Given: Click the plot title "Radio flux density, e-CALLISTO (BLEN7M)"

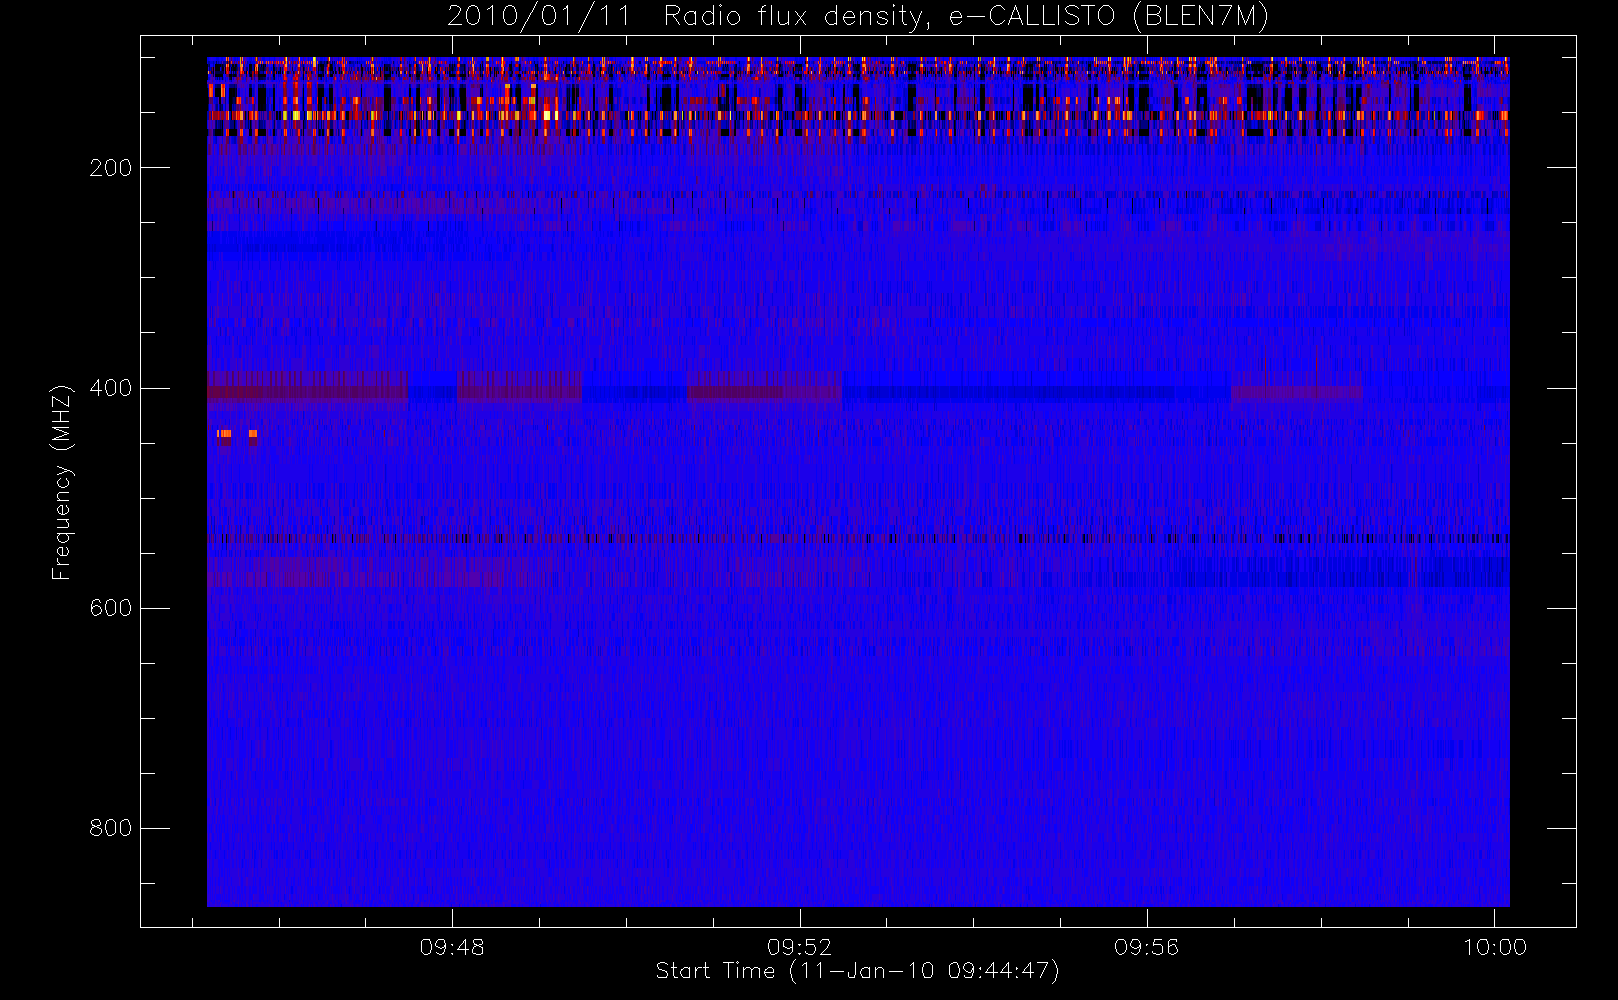Looking at the screenshot, I should [966, 16].
